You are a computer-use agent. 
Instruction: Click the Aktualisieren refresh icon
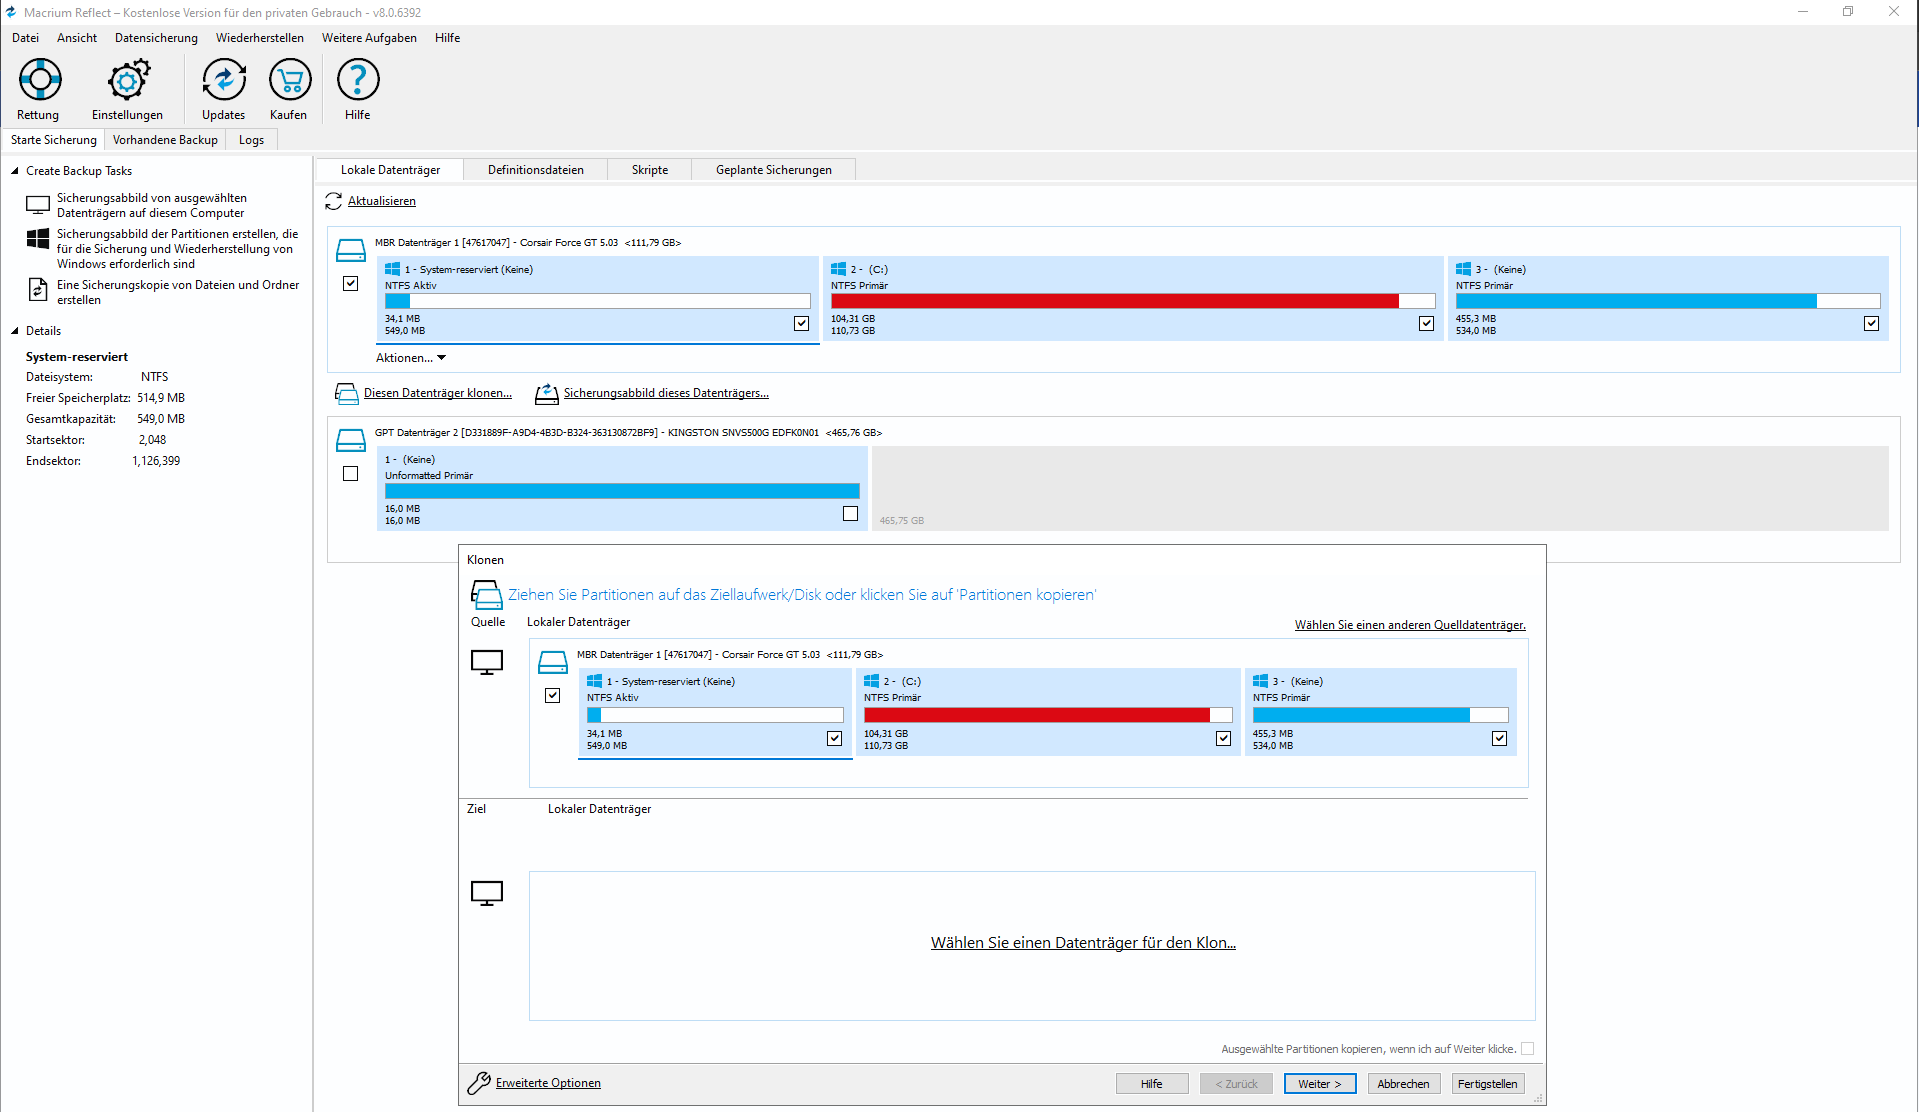point(334,201)
